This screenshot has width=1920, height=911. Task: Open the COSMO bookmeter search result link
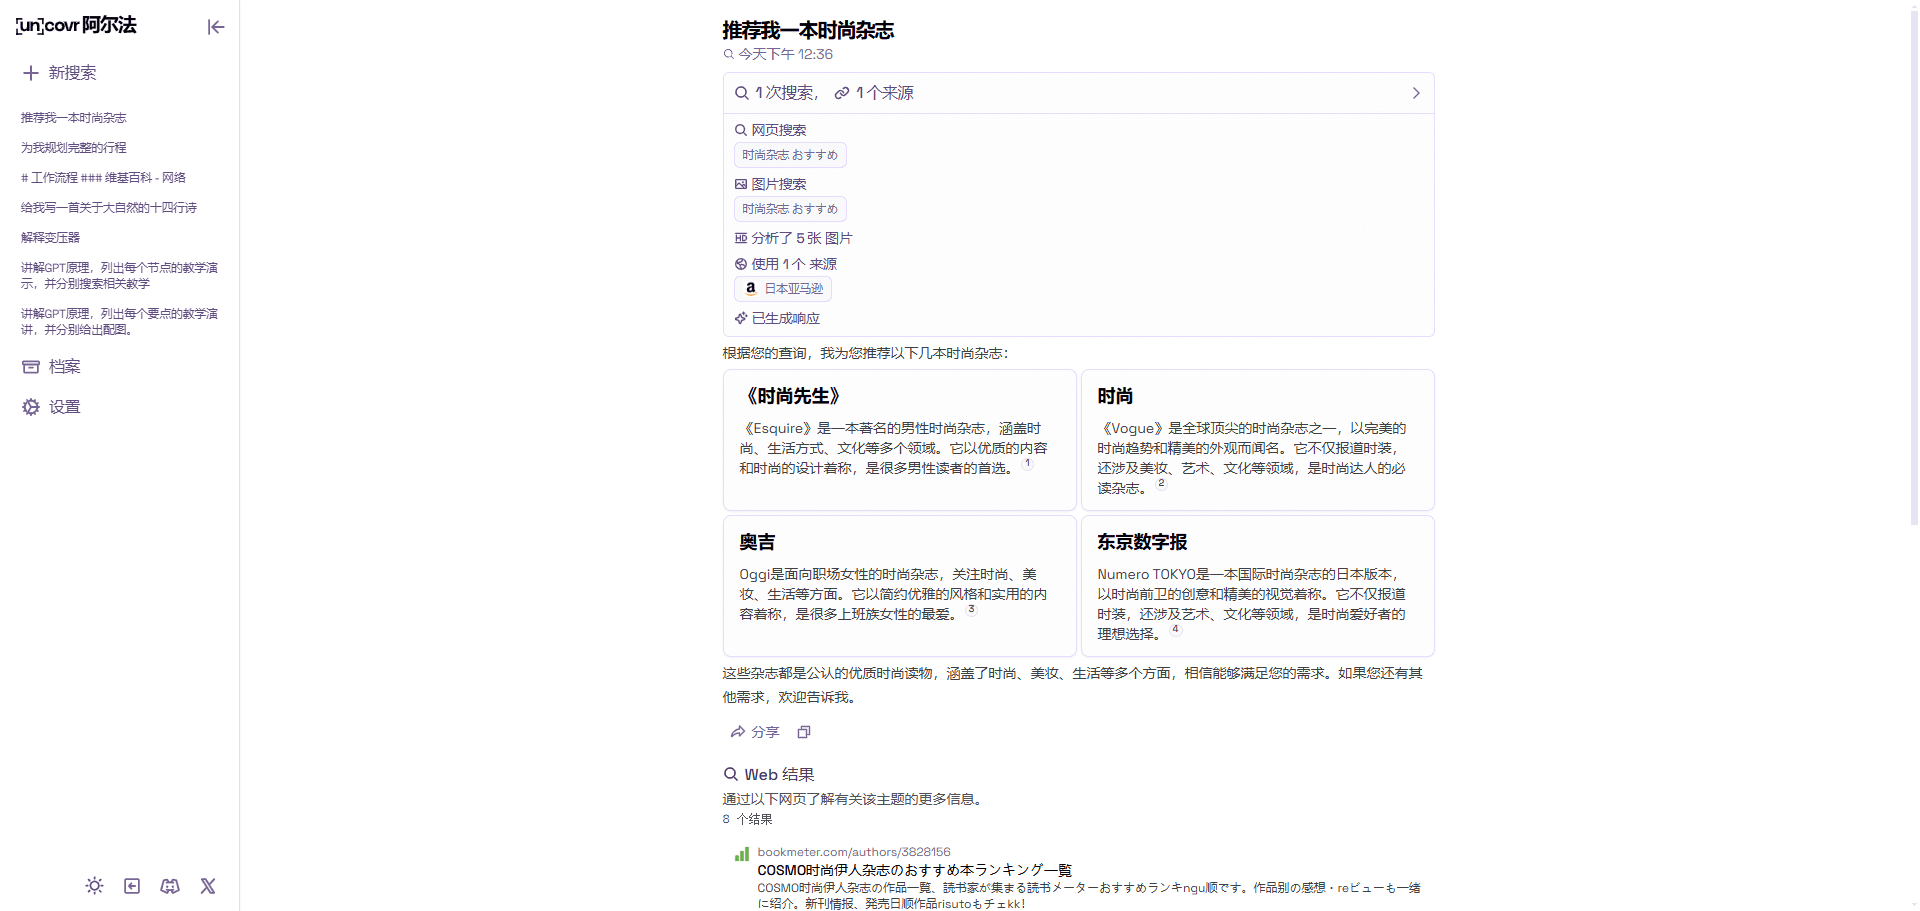[914, 870]
